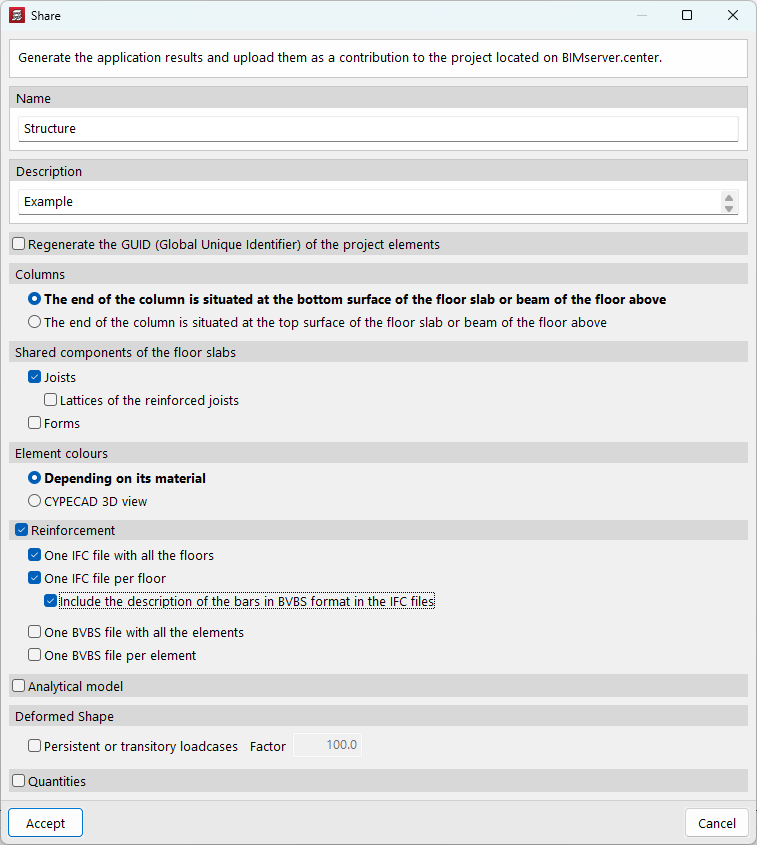Enable the Quantities section checkbox
Image resolution: width=757 pixels, height=845 pixels.
click(19, 781)
